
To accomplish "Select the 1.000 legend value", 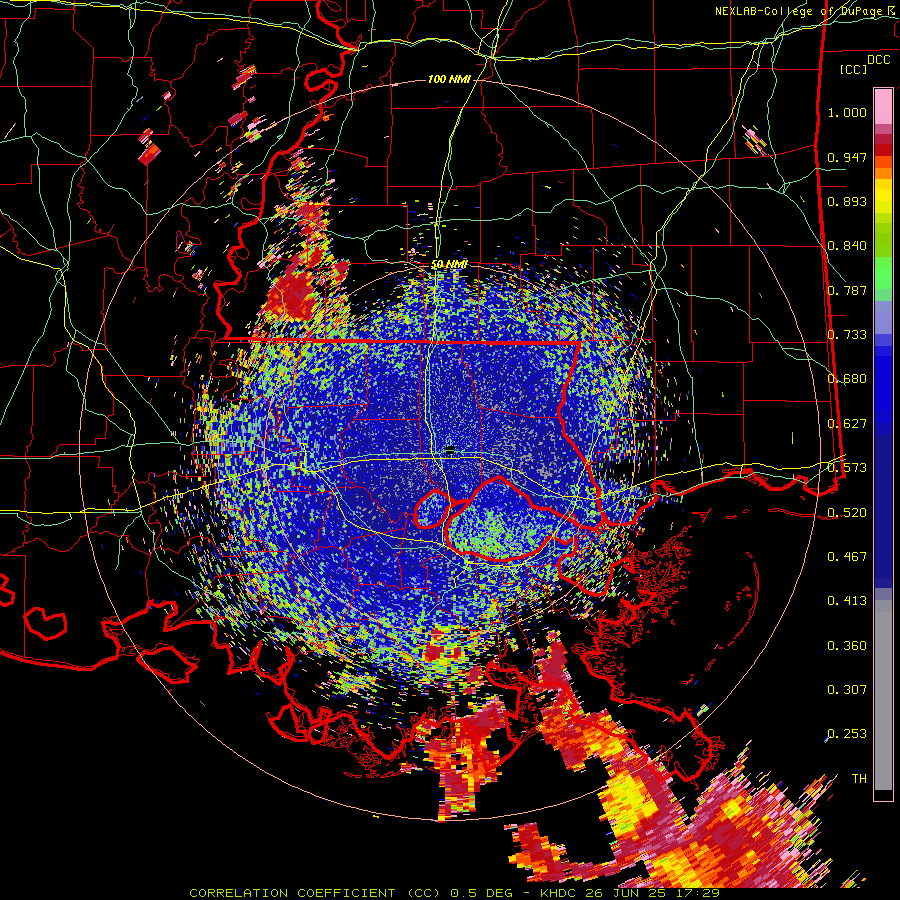I will tap(847, 112).
